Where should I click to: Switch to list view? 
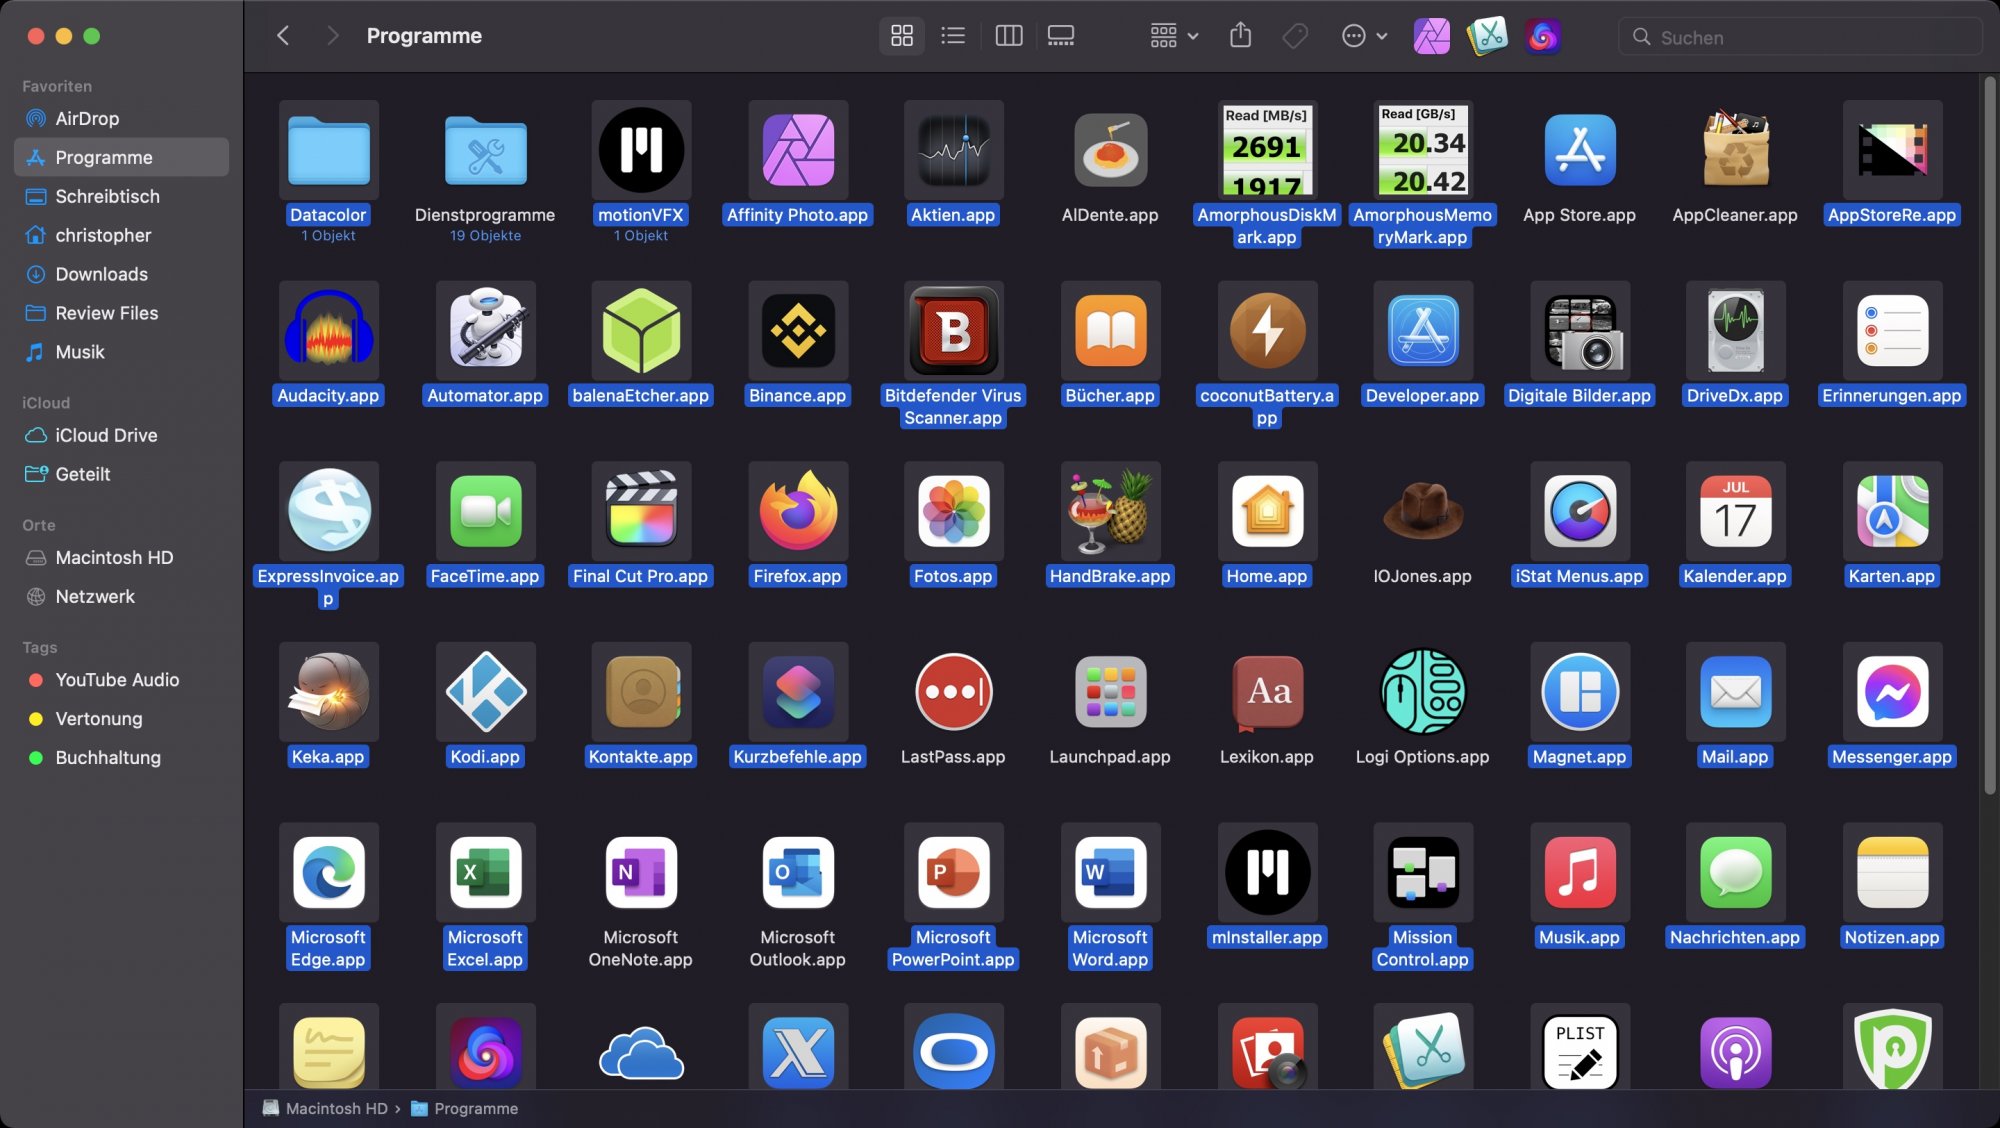coord(953,37)
